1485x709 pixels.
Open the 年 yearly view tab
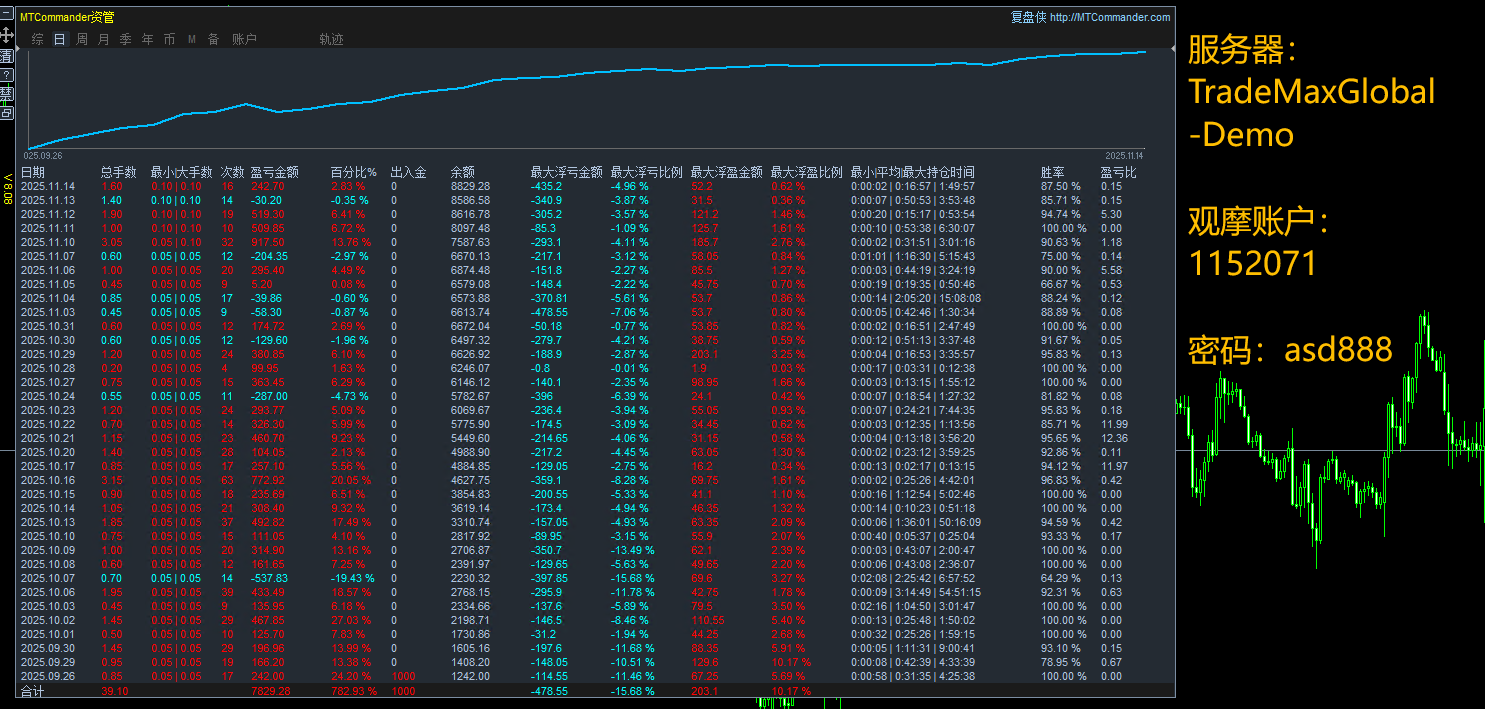click(147, 38)
